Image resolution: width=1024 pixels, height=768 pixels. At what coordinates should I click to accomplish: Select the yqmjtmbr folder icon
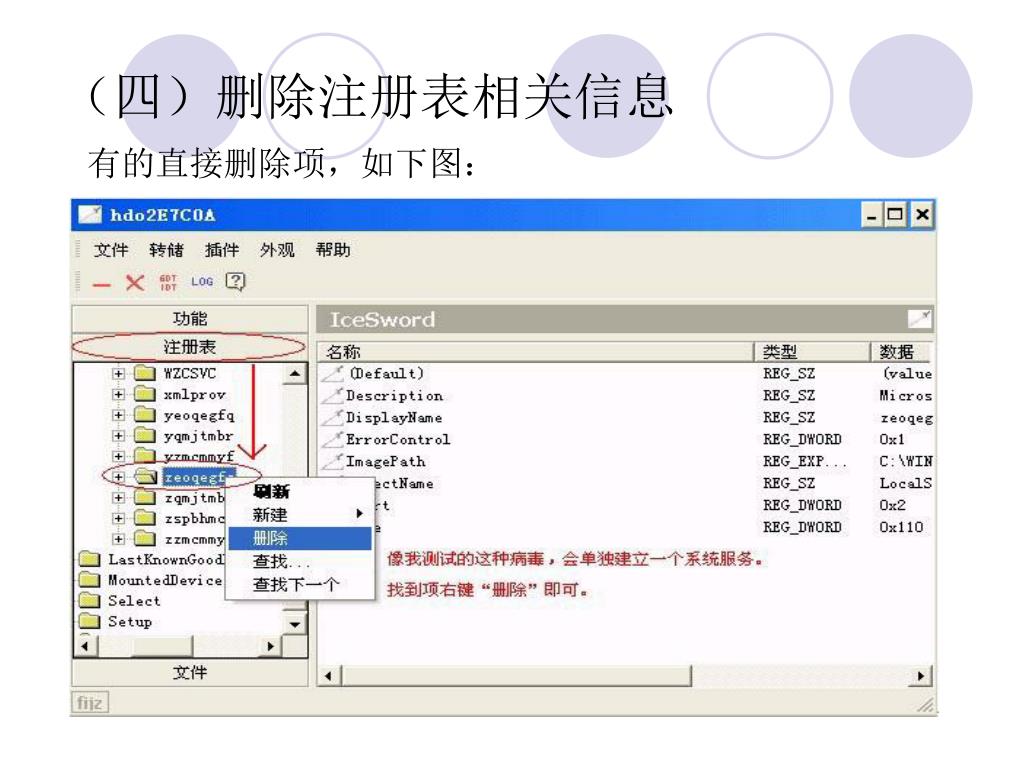pyautogui.click(x=144, y=436)
